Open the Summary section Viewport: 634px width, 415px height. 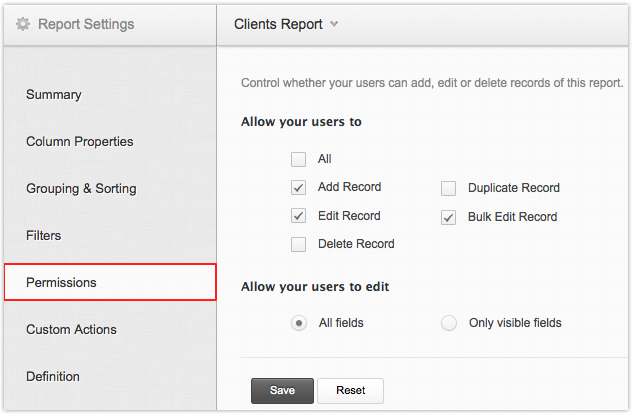(x=54, y=95)
